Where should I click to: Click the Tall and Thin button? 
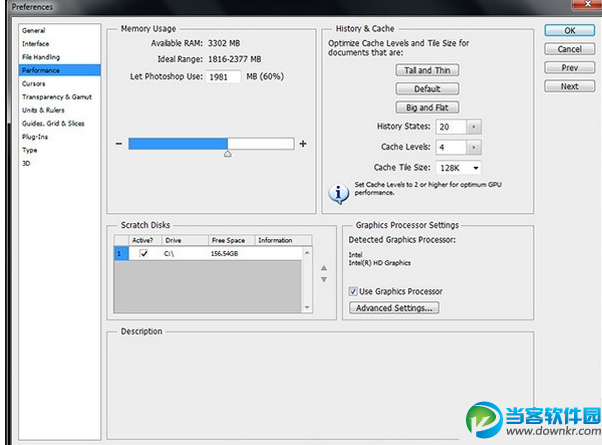tap(427, 70)
